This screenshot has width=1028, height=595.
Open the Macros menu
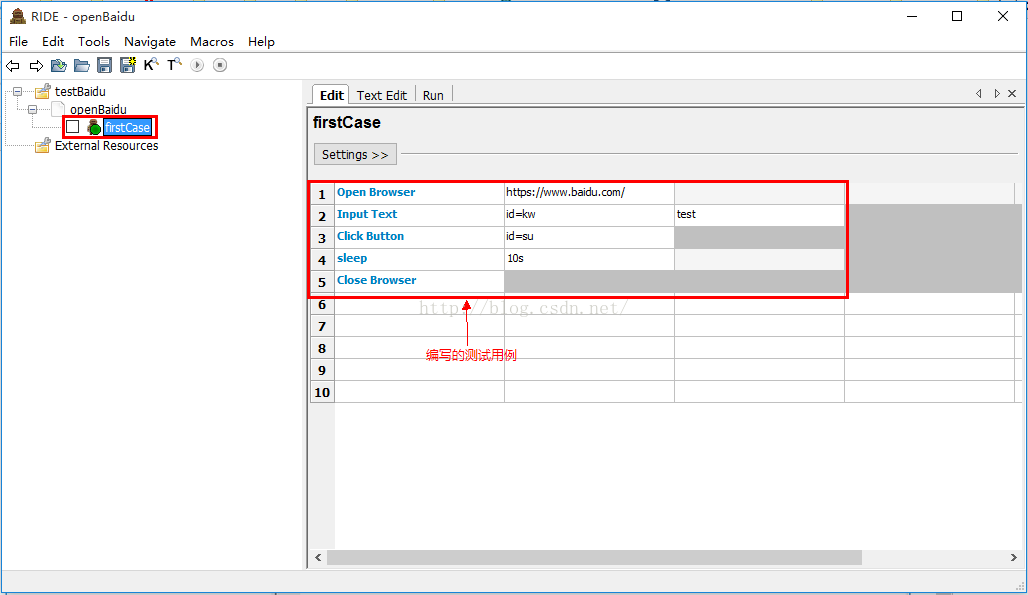[212, 41]
